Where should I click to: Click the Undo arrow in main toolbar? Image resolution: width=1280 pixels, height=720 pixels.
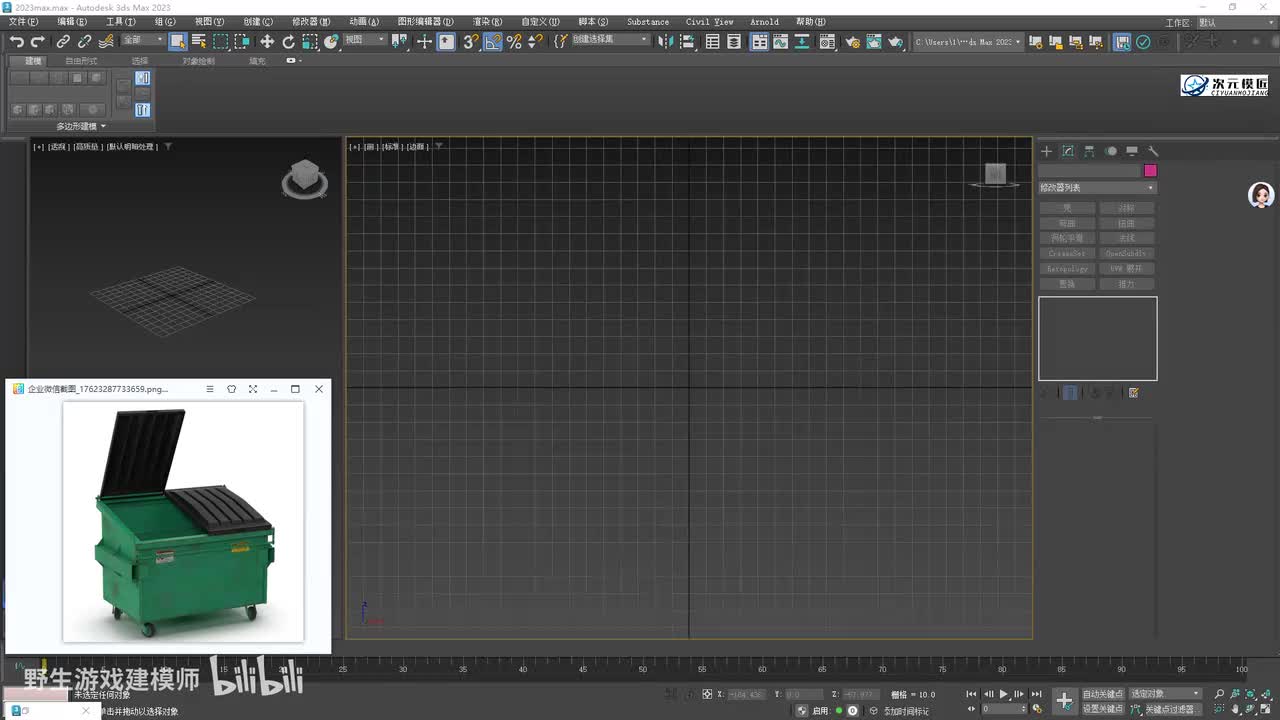click(17, 41)
